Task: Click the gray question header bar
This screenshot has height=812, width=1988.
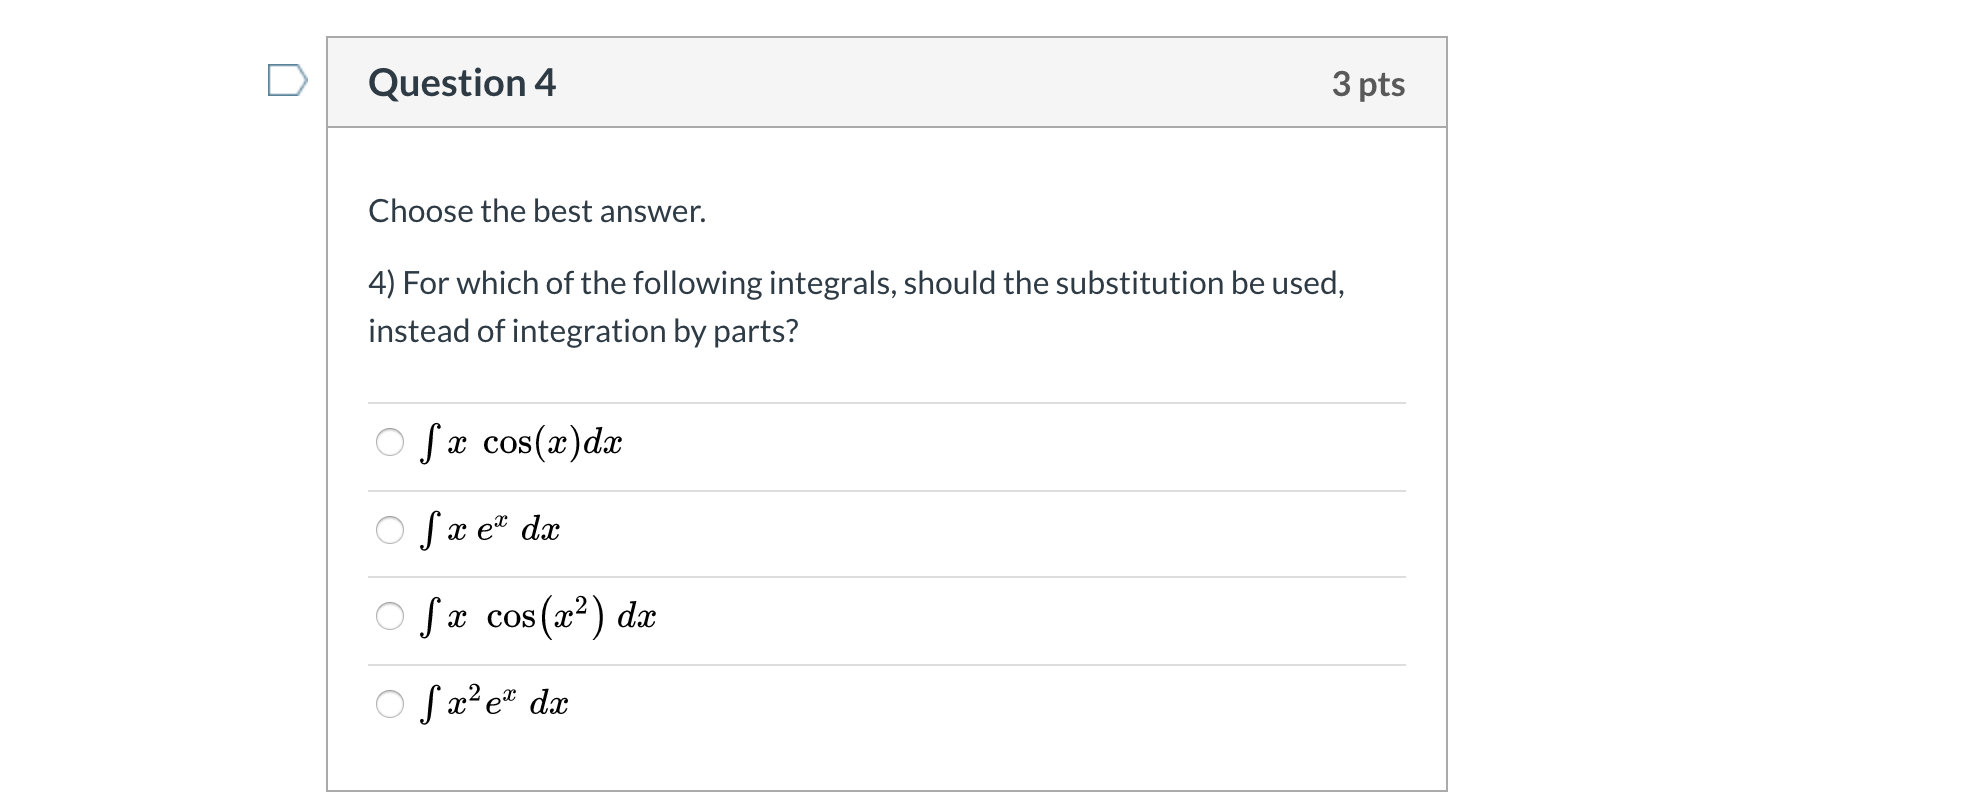Action: click(887, 83)
